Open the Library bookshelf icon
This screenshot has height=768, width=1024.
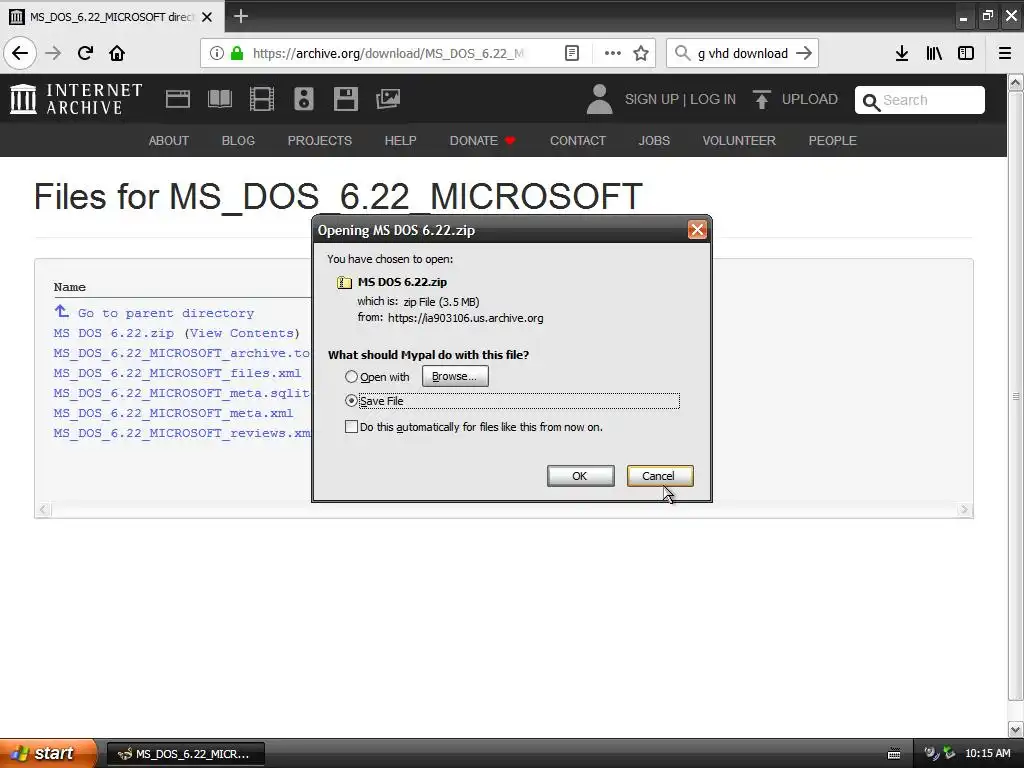(934, 53)
